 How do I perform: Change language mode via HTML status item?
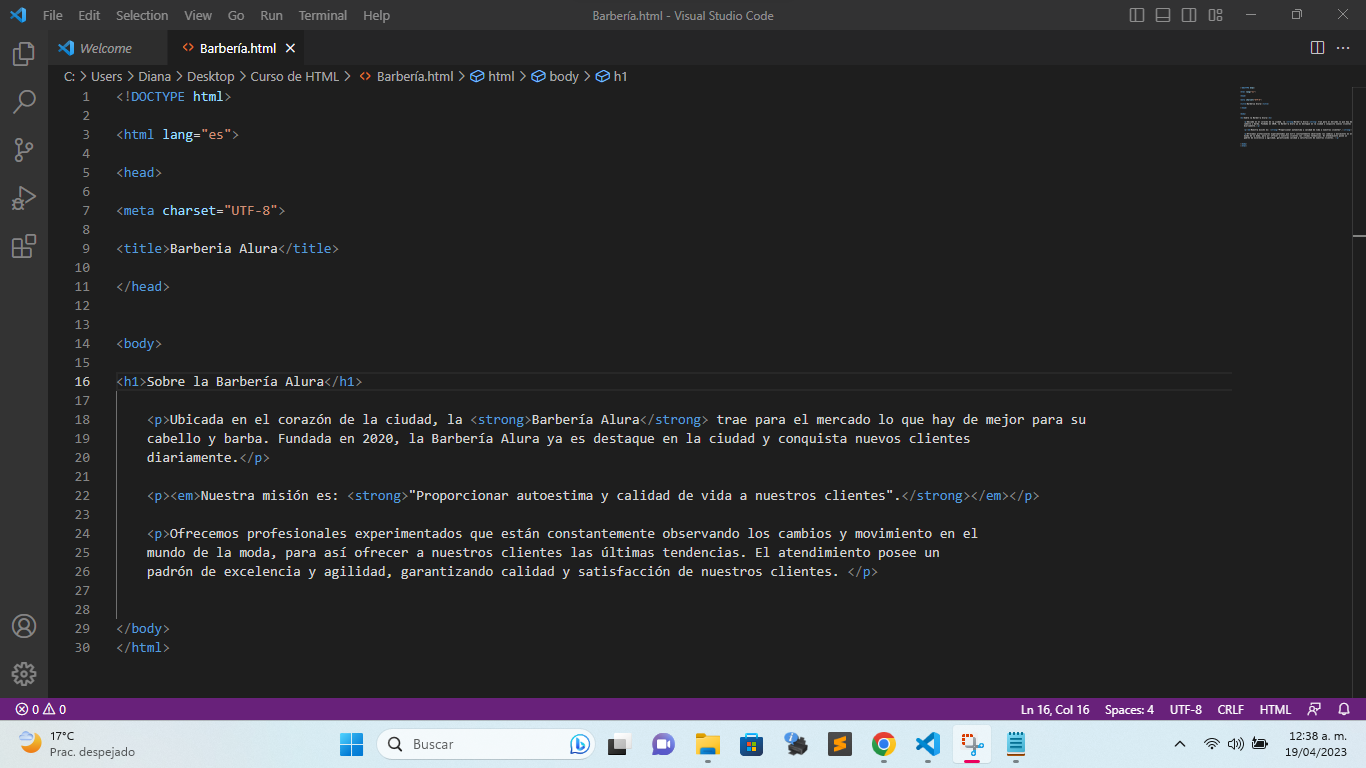coord(1275,709)
